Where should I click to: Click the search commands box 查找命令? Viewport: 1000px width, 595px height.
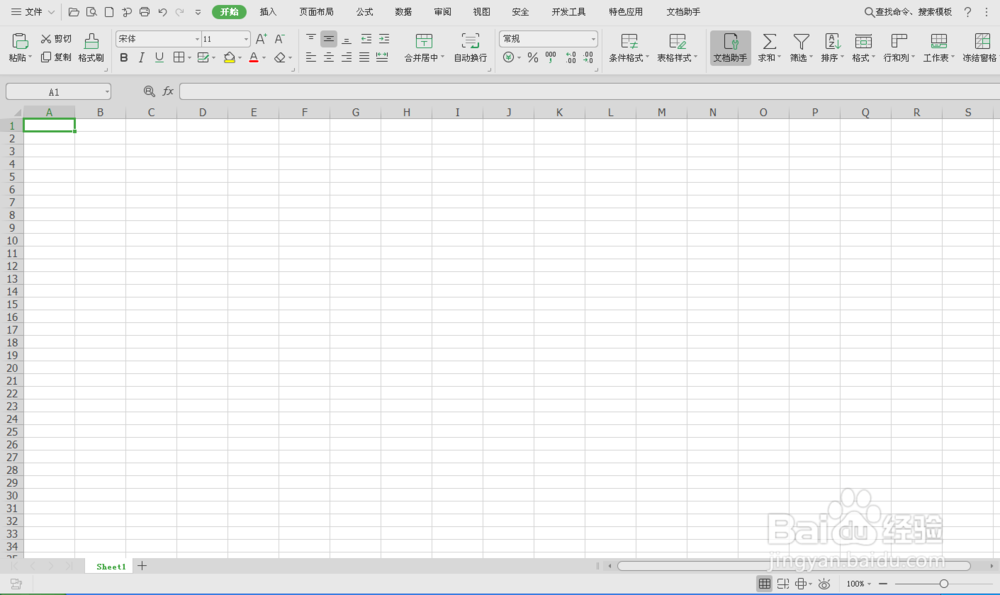pyautogui.click(x=908, y=12)
